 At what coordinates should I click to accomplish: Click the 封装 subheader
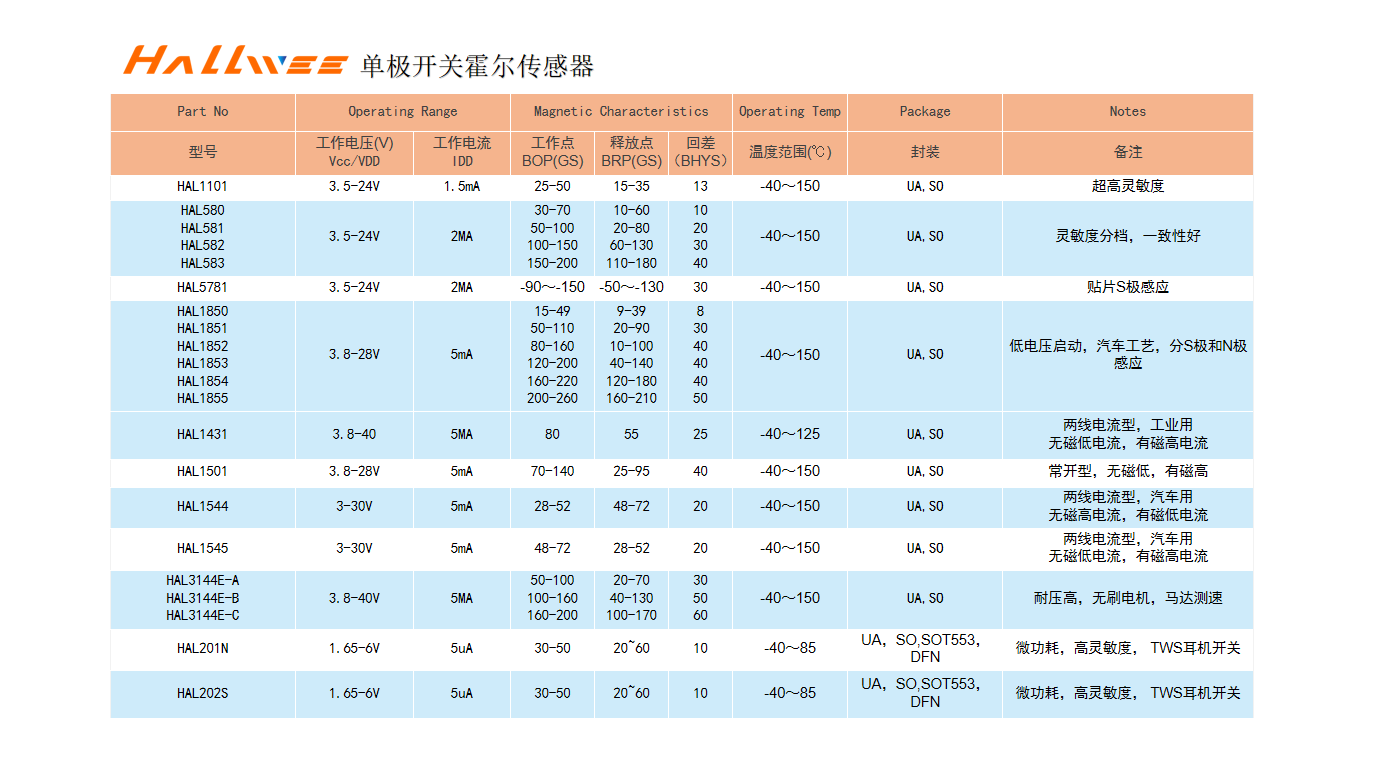tap(925, 153)
